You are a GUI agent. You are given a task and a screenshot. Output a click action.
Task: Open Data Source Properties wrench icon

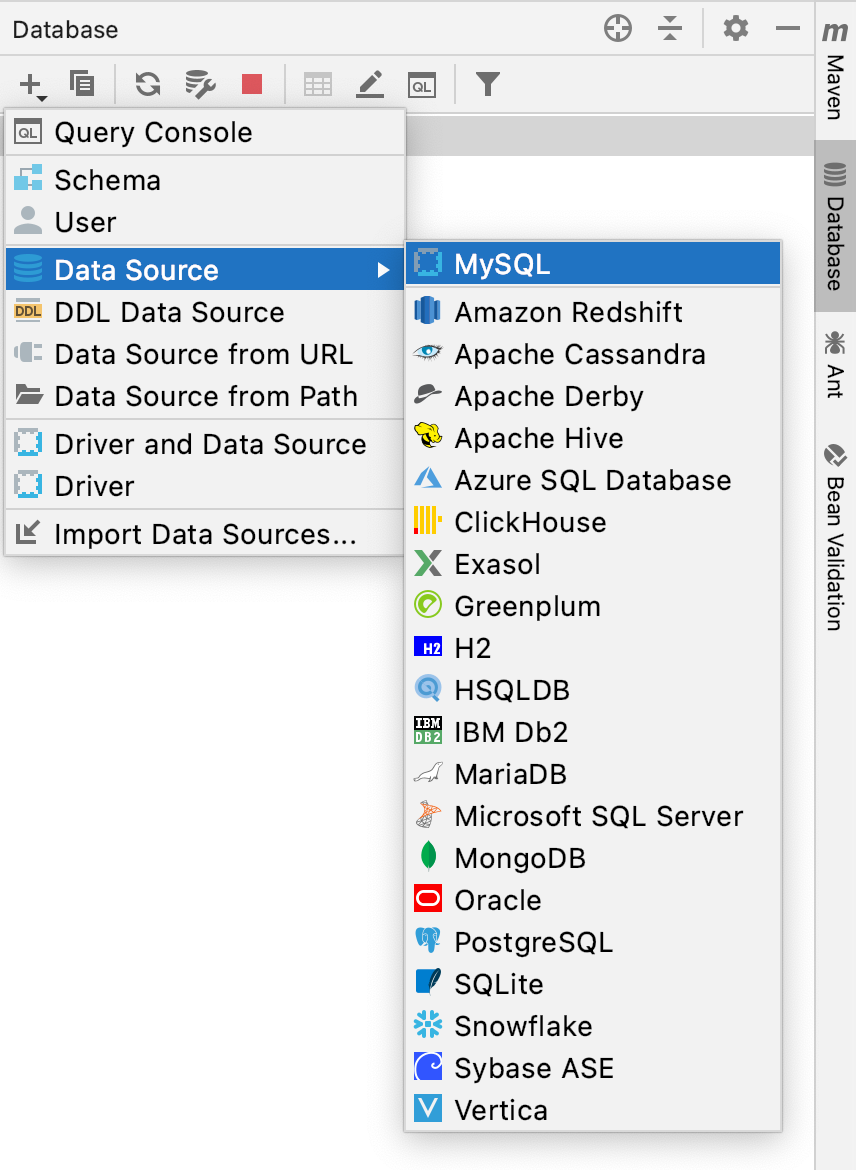pos(201,85)
